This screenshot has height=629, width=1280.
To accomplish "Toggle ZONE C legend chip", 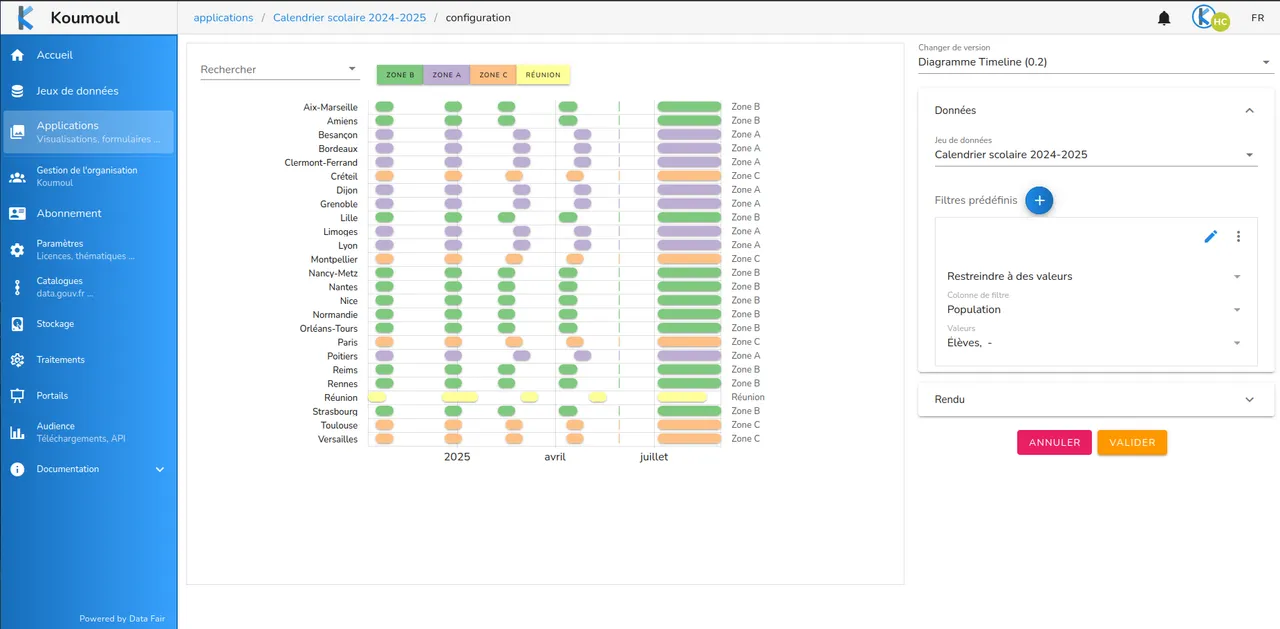I will tap(493, 75).
